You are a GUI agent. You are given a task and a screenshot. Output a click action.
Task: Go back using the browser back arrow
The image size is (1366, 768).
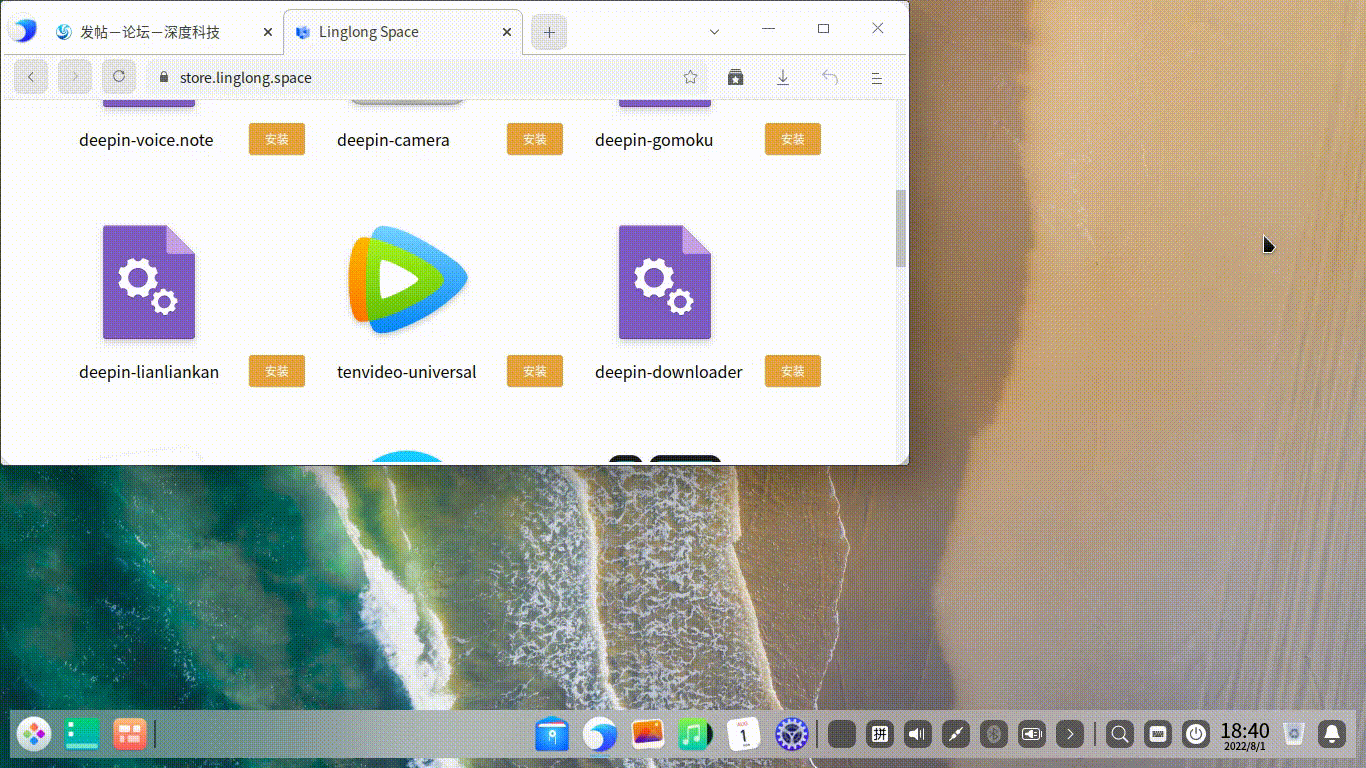tap(31, 77)
